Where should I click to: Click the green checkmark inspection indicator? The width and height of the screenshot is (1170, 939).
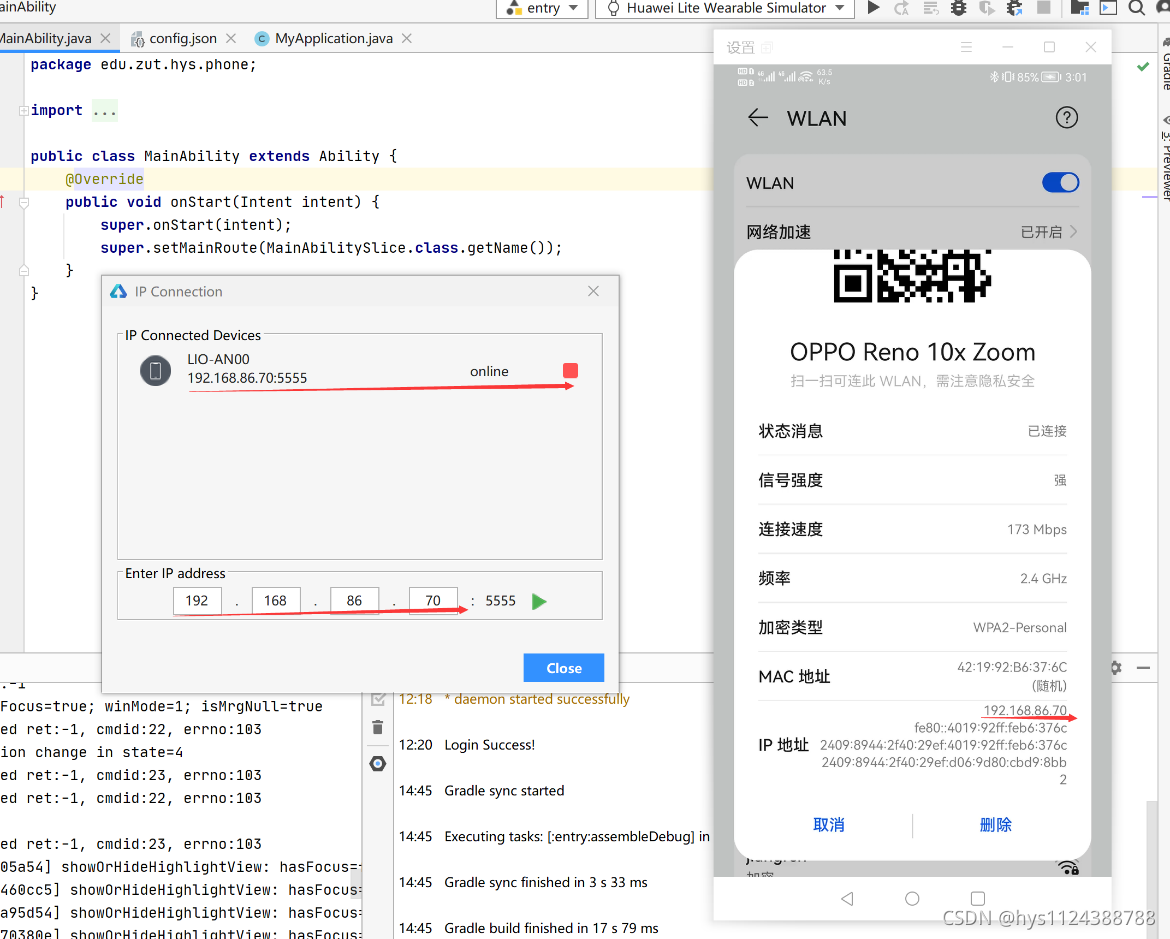pyautogui.click(x=1142, y=66)
